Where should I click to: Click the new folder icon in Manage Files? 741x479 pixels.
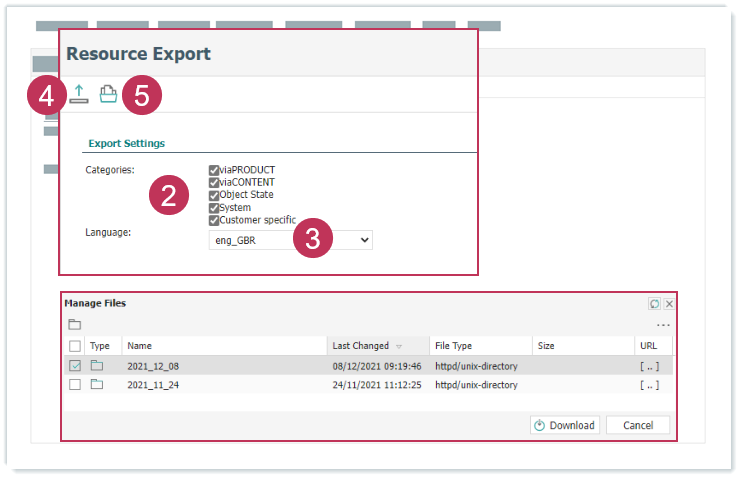[x=74, y=325]
